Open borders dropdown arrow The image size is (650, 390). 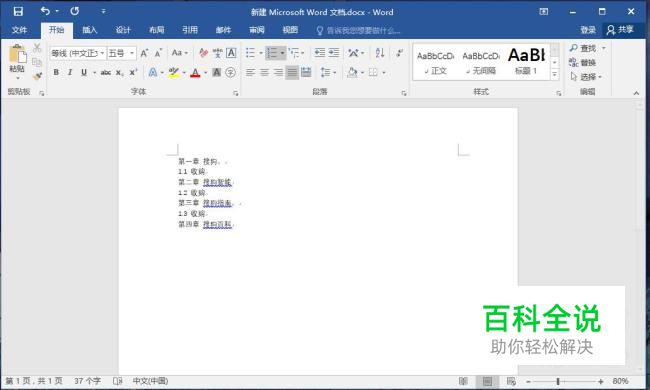(384, 73)
